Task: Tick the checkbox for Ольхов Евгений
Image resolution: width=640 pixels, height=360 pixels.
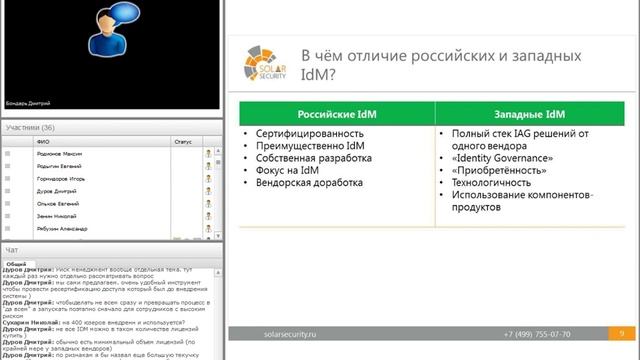Action: tap(7, 204)
